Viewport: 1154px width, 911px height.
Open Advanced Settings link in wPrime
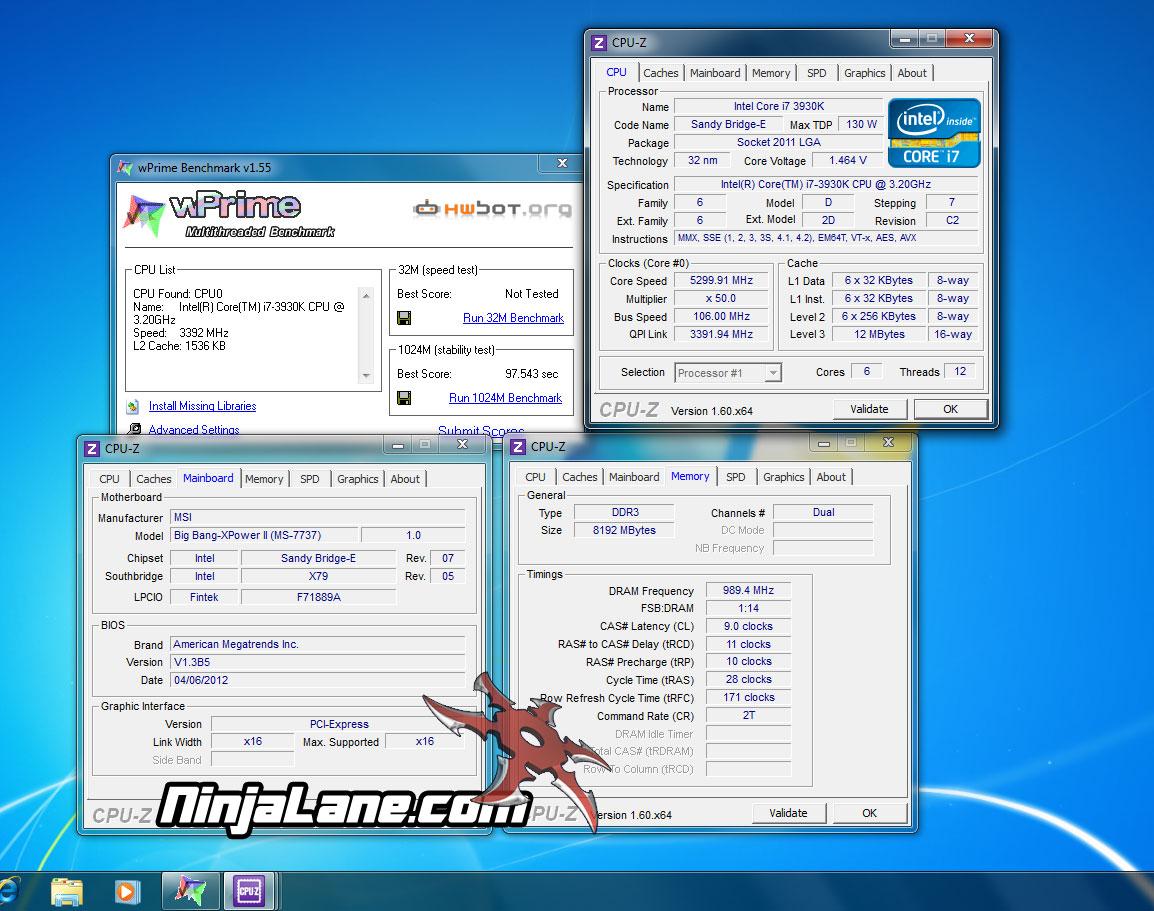pyautogui.click(x=194, y=429)
